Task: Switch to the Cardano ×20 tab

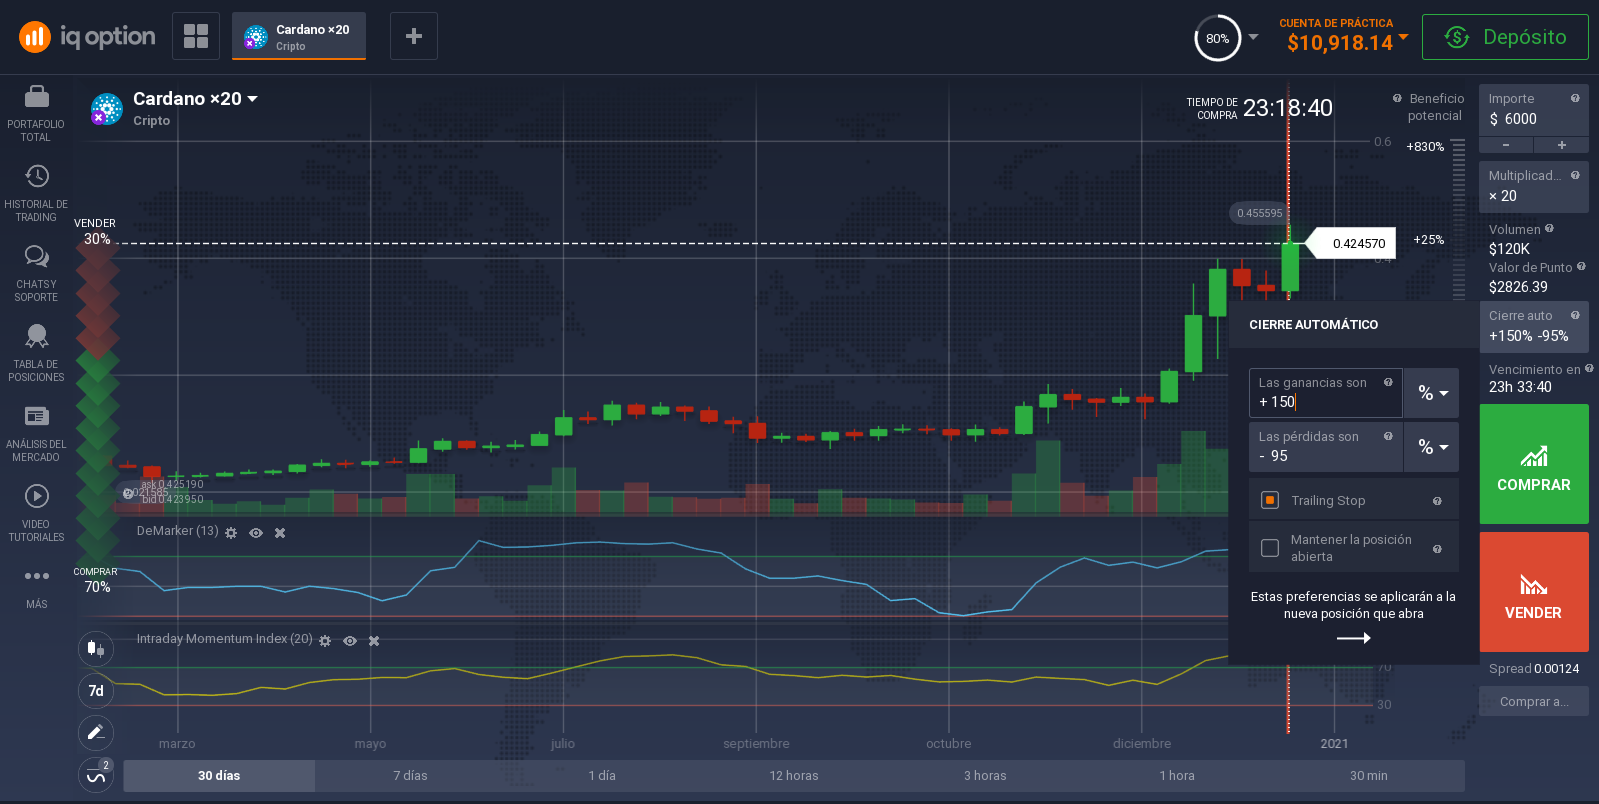Action: tap(299, 36)
